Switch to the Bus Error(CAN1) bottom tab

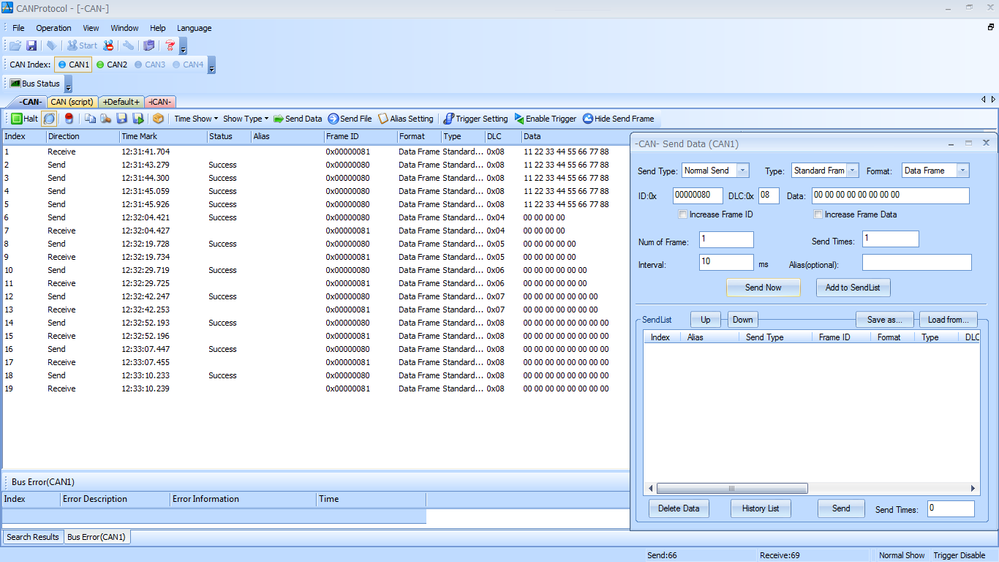(x=96, y=537)
